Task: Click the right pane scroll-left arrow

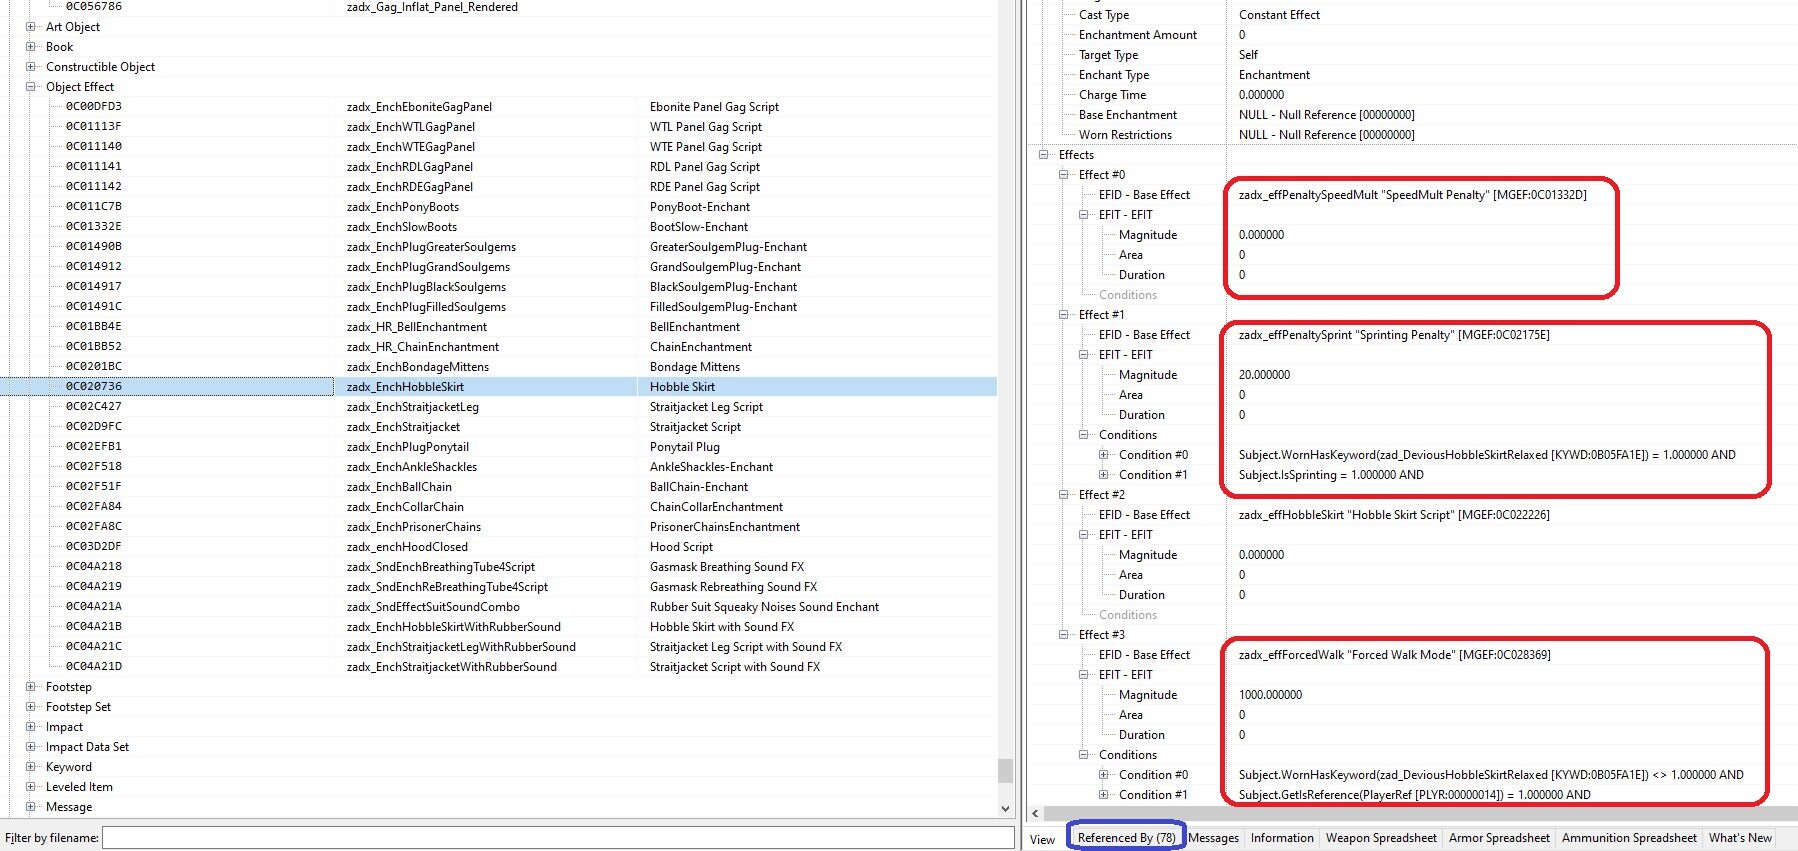Action: (x=1035, y=814)
